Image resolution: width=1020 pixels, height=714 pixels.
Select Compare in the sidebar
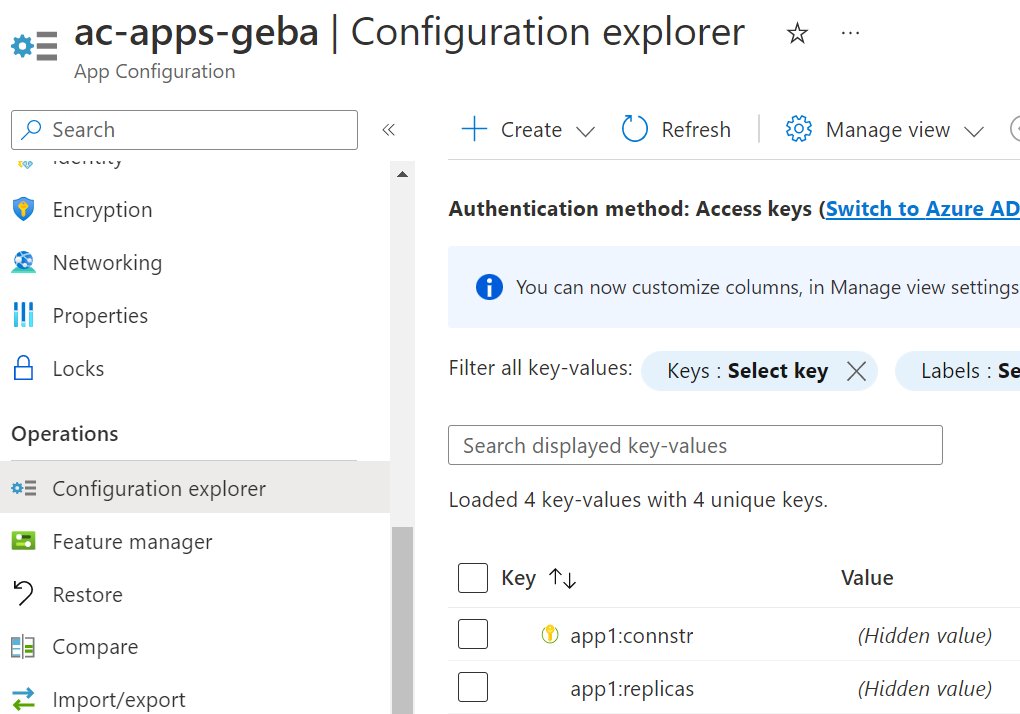95,647
